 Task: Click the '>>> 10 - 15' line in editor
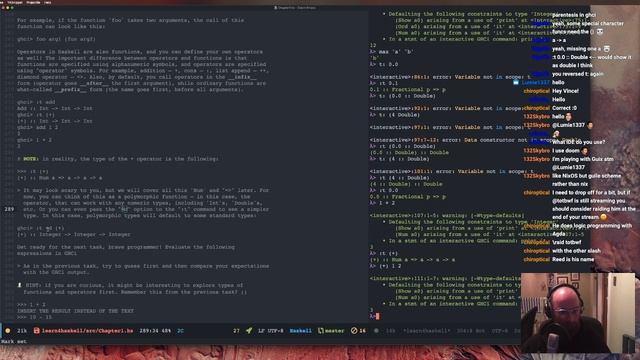coord(34,317)
